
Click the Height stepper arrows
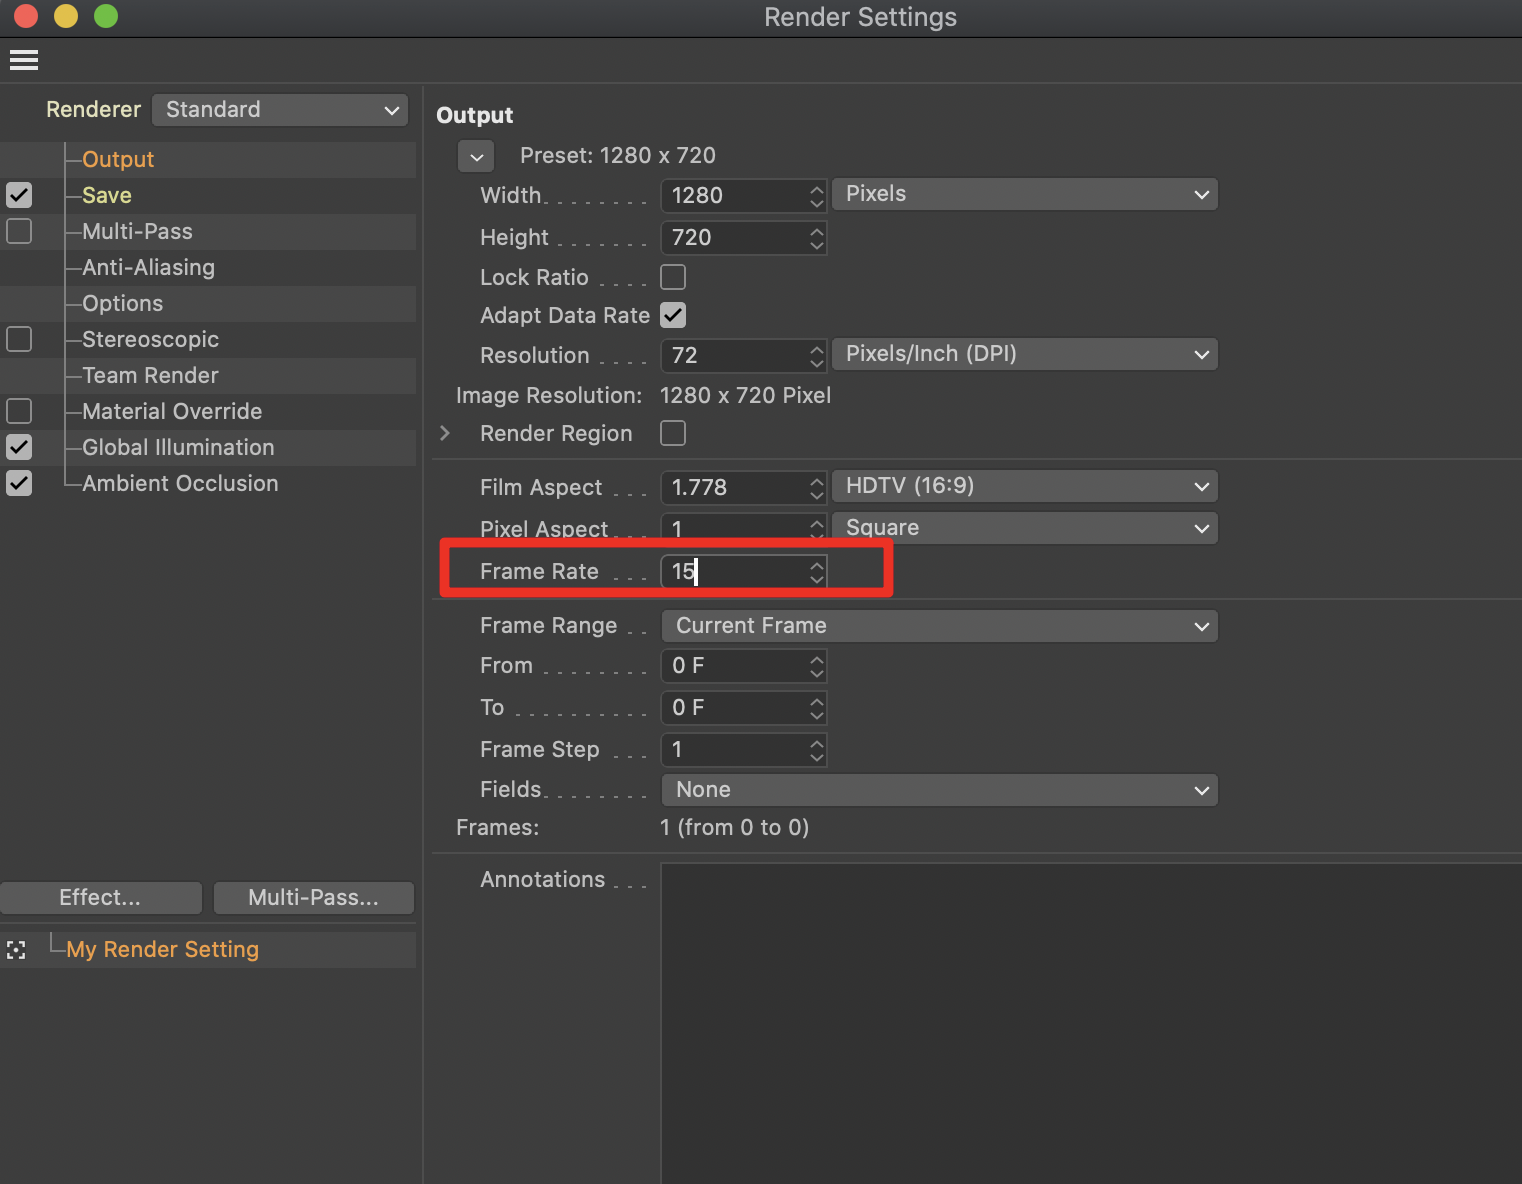[817, 238]
